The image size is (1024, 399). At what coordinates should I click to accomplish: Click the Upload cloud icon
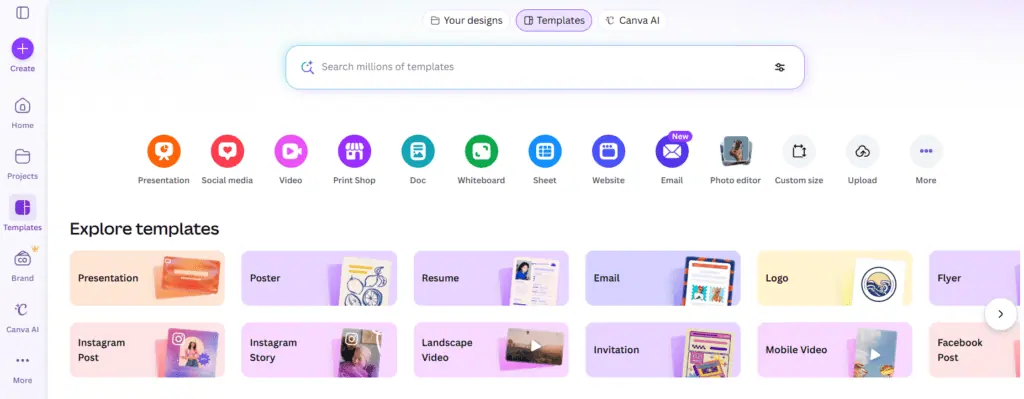(862, 152)
